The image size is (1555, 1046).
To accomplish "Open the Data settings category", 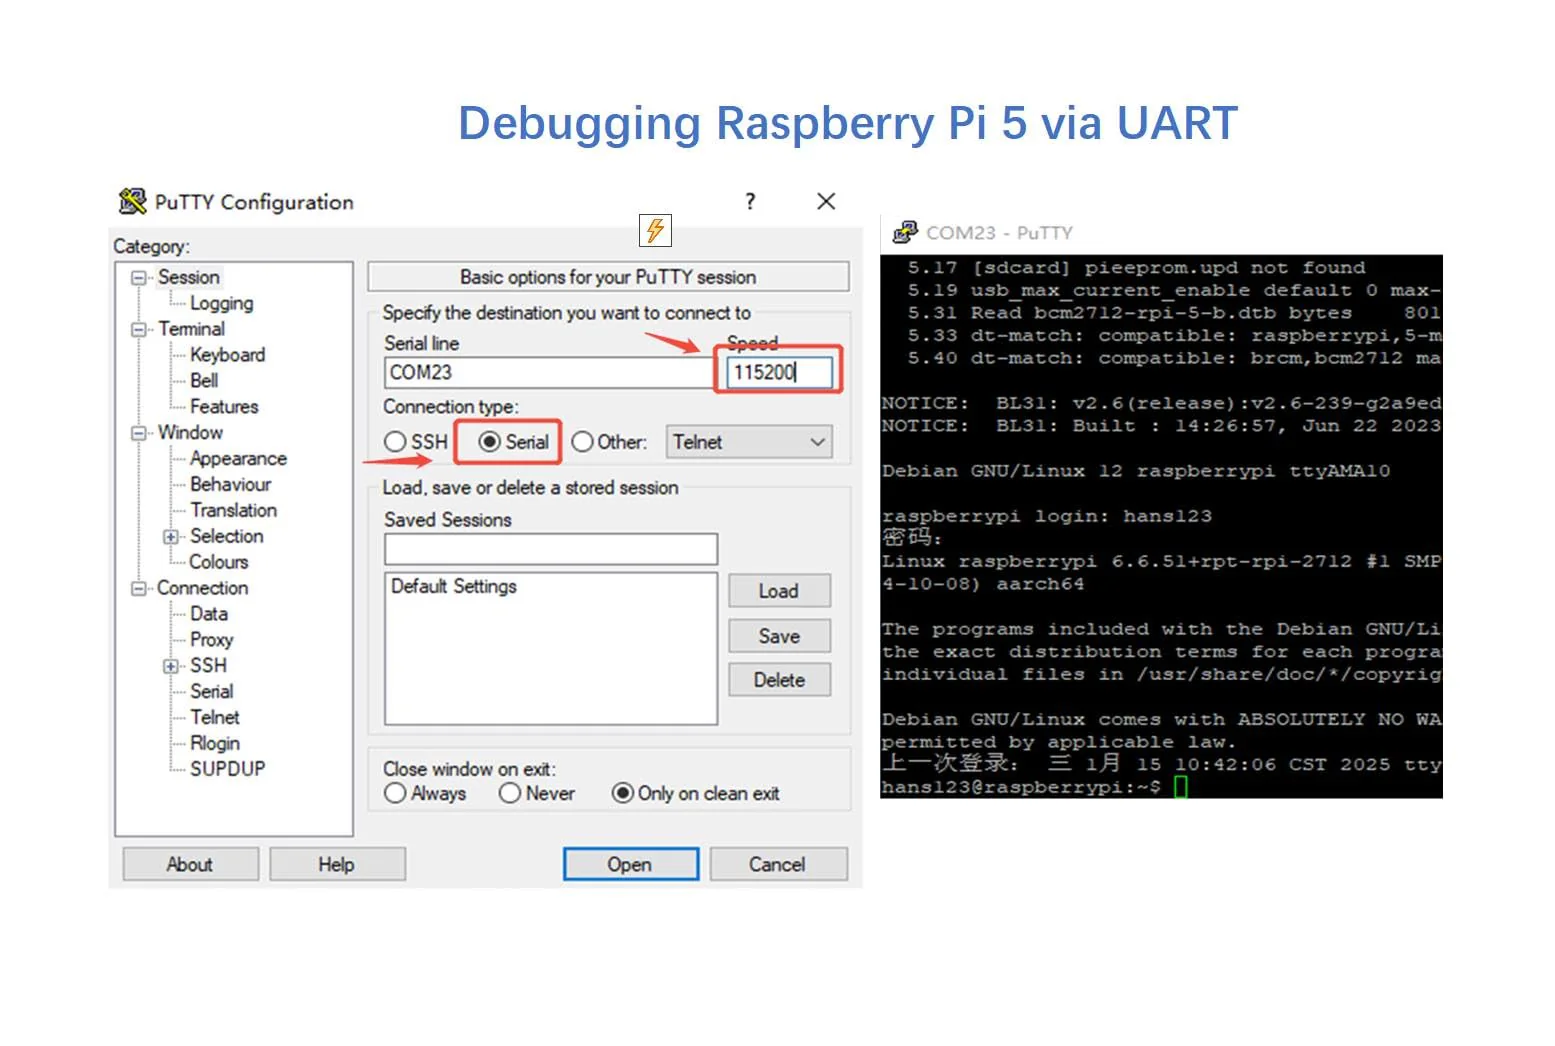I will 209,614.
